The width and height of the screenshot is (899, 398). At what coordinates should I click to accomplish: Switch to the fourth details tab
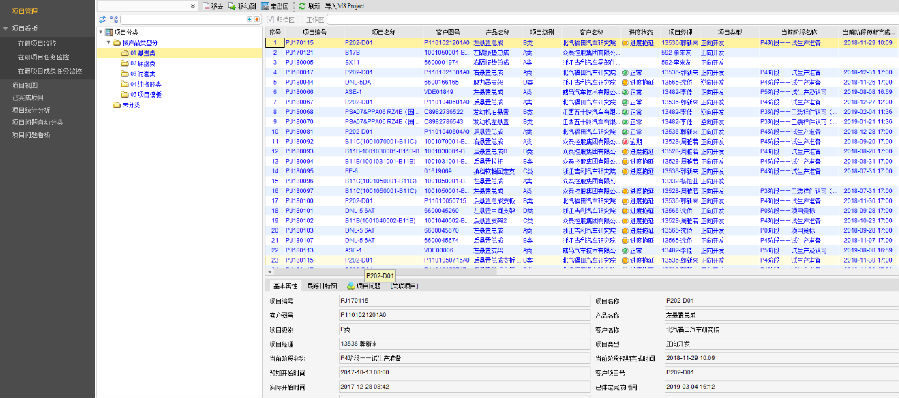[404, 286]
